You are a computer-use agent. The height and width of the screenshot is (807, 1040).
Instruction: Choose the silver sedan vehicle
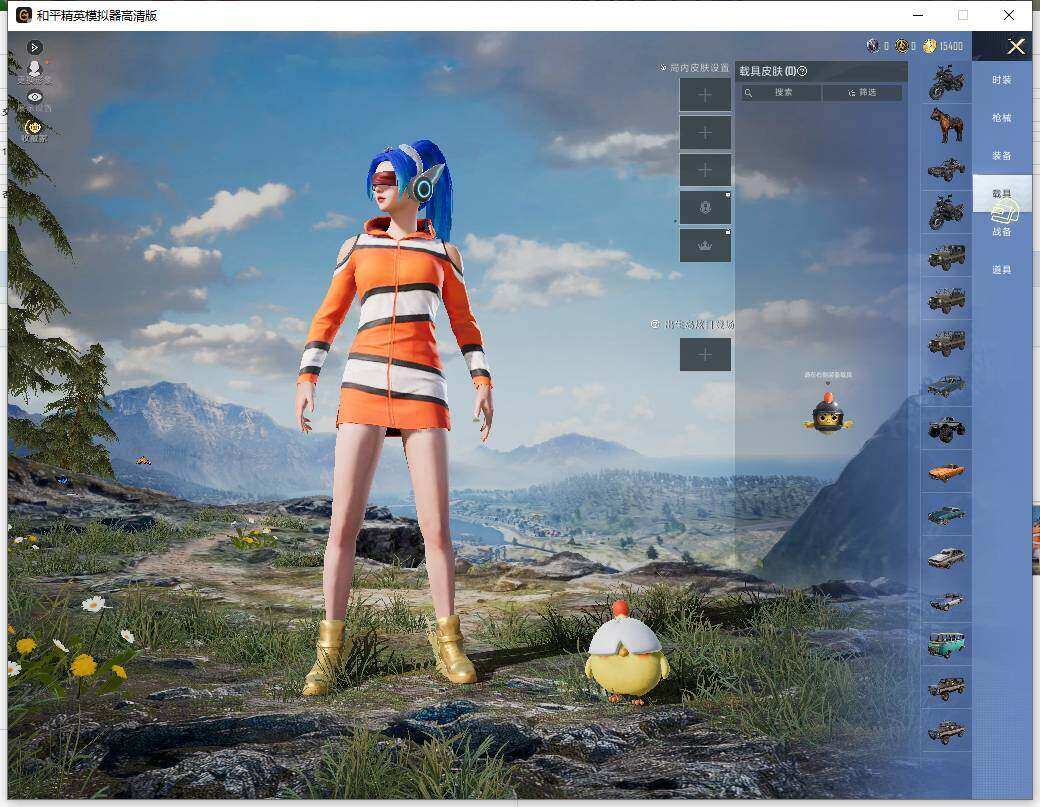point(946,558)
